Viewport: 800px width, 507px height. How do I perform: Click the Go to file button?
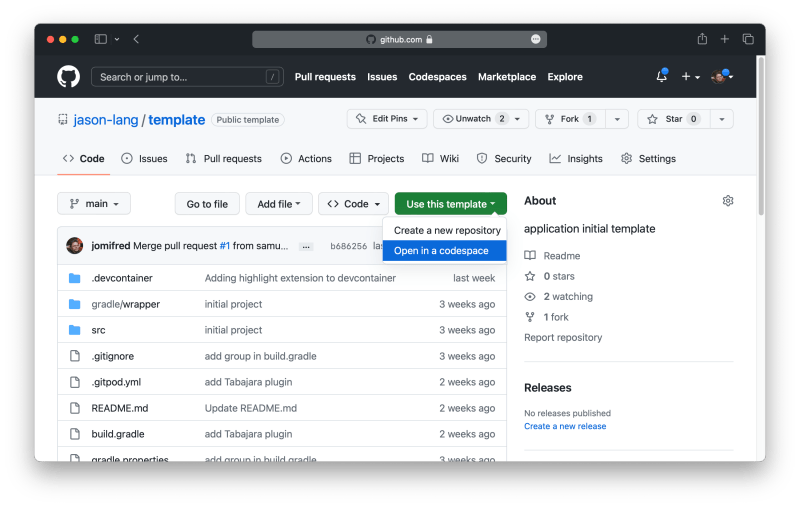coord(207,204)
